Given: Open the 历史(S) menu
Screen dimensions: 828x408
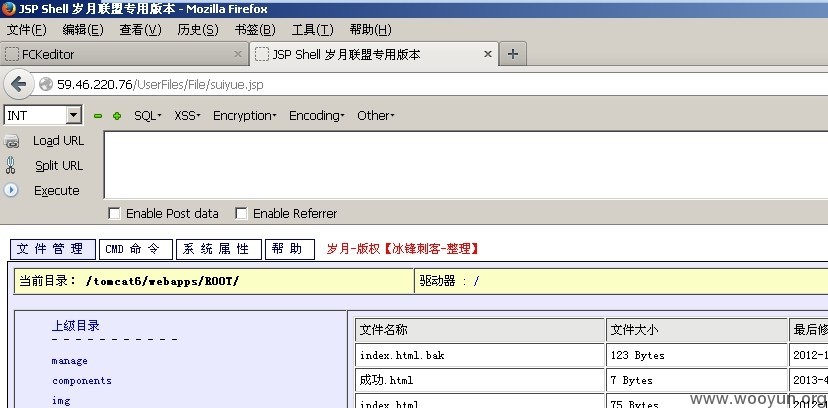Looking at the screenshot, I should [198, 30].
